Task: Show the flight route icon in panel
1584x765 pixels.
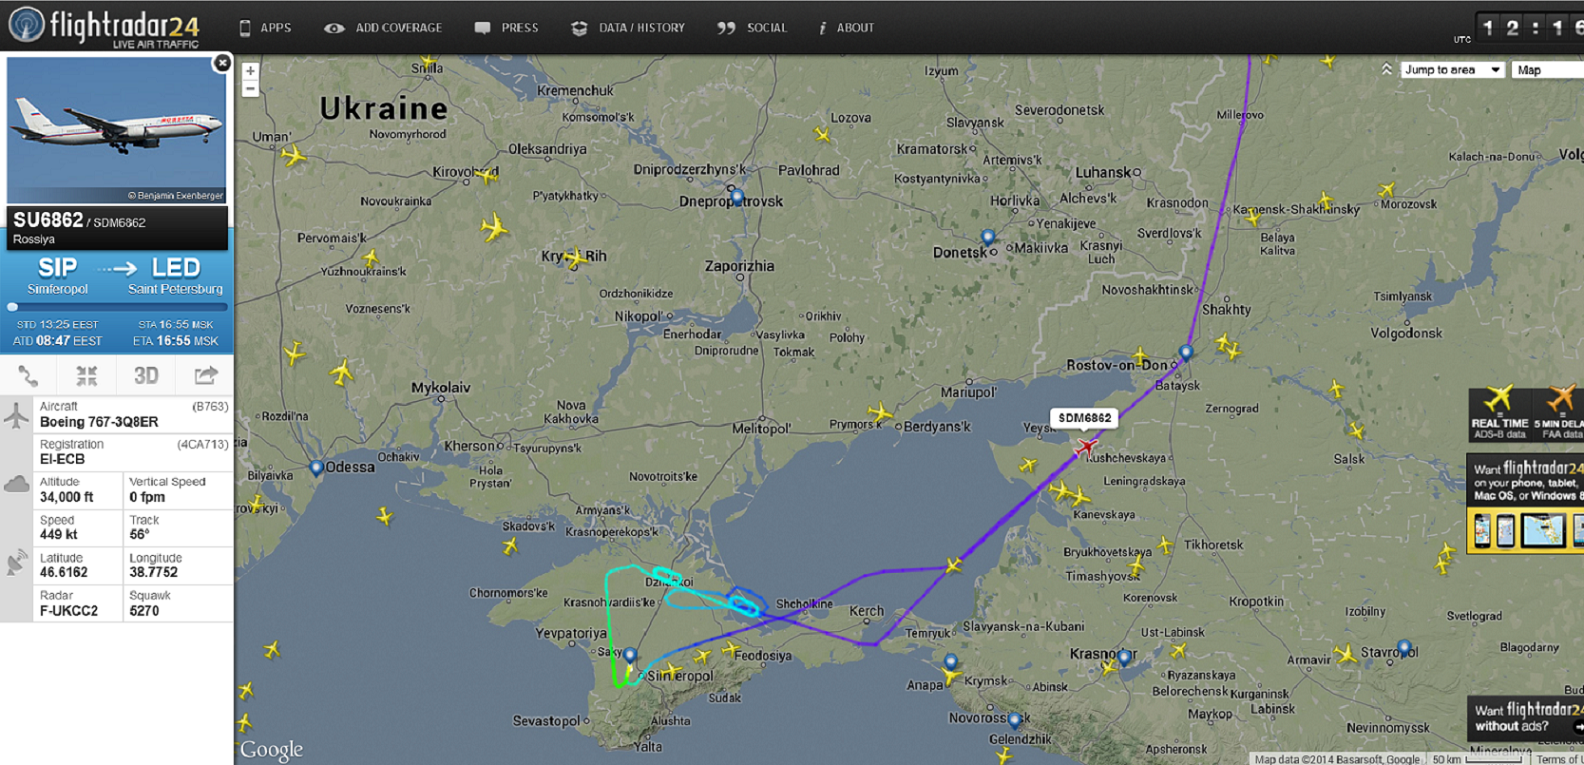Action: 28,376
